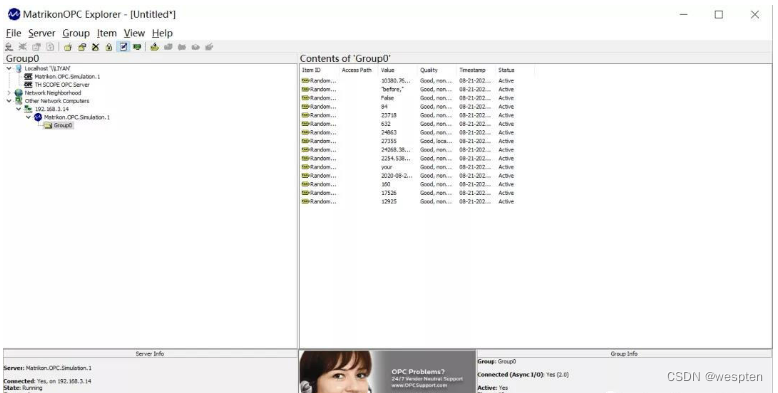Click the 192.168.3.14 network node icon
The height and width of the screenshot is (393, 778).
click(x=28, y=109)
